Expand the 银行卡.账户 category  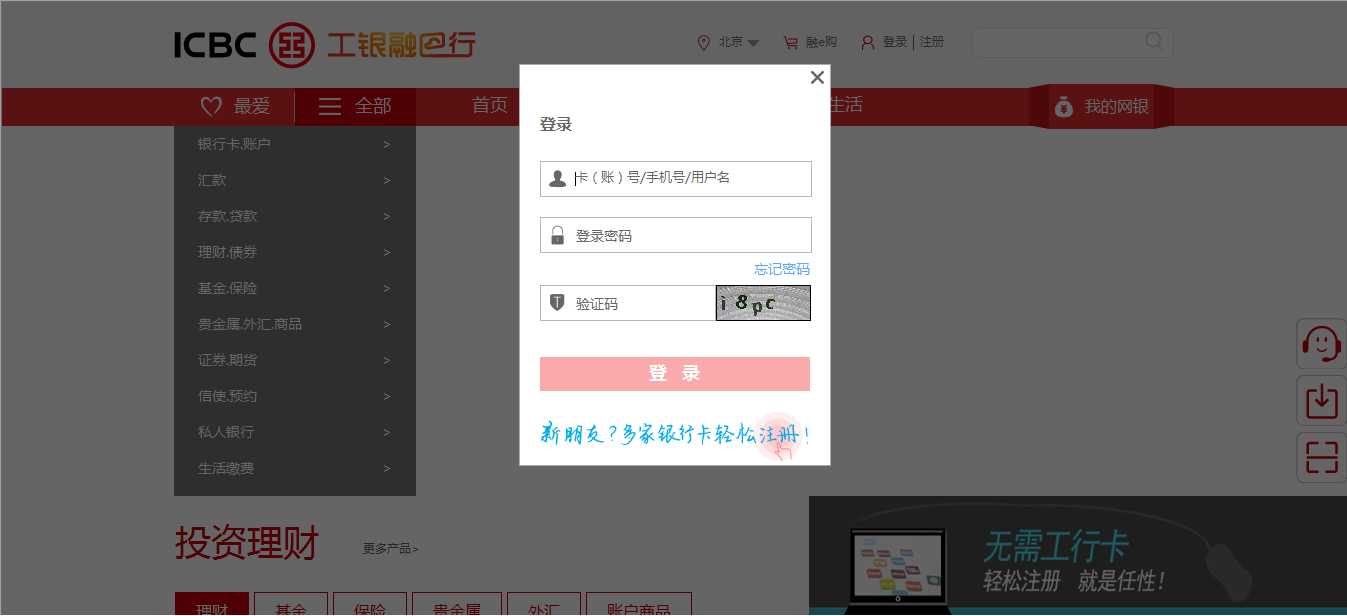294,144
